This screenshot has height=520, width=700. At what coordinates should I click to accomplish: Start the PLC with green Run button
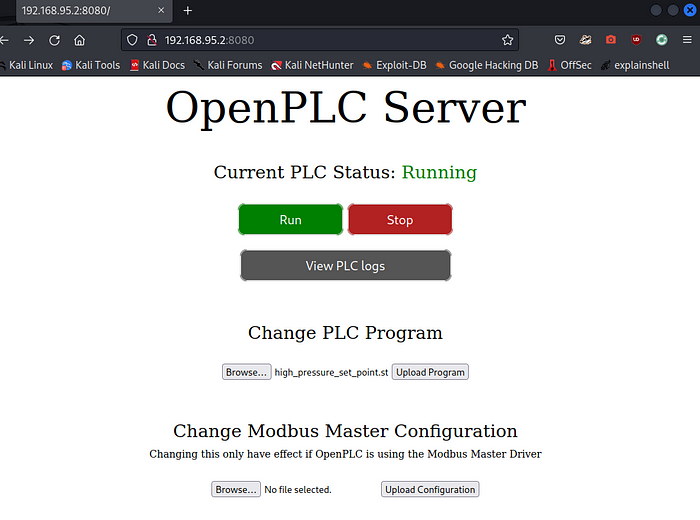pyautogui.click(x=291, y=220)
